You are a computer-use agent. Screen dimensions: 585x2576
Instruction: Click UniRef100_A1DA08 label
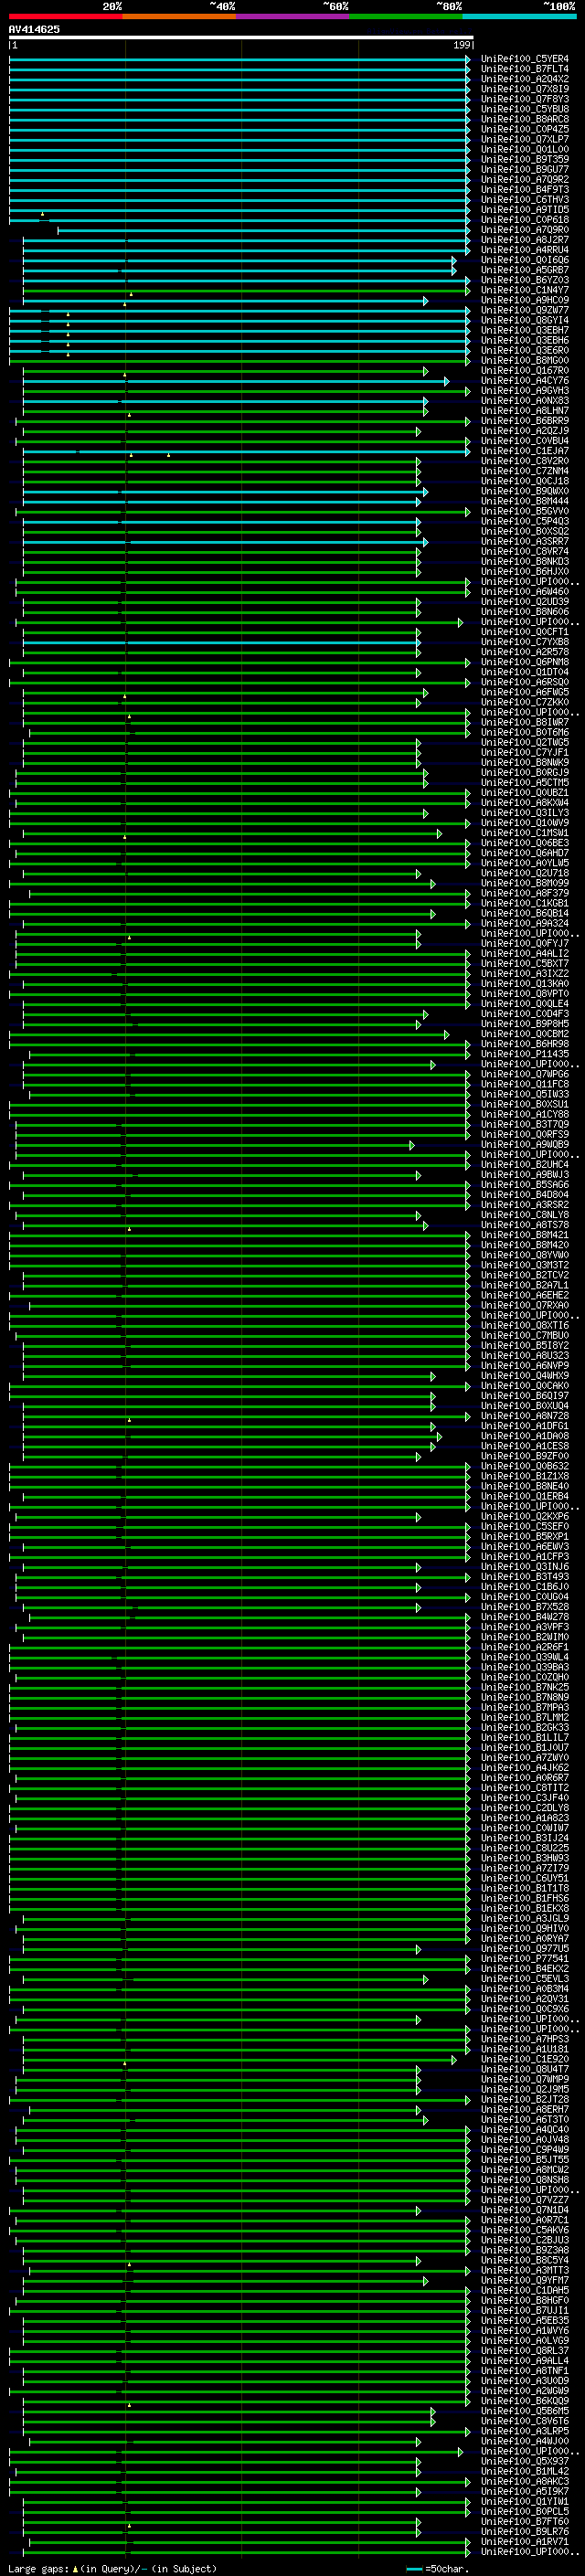[524, 1436]
